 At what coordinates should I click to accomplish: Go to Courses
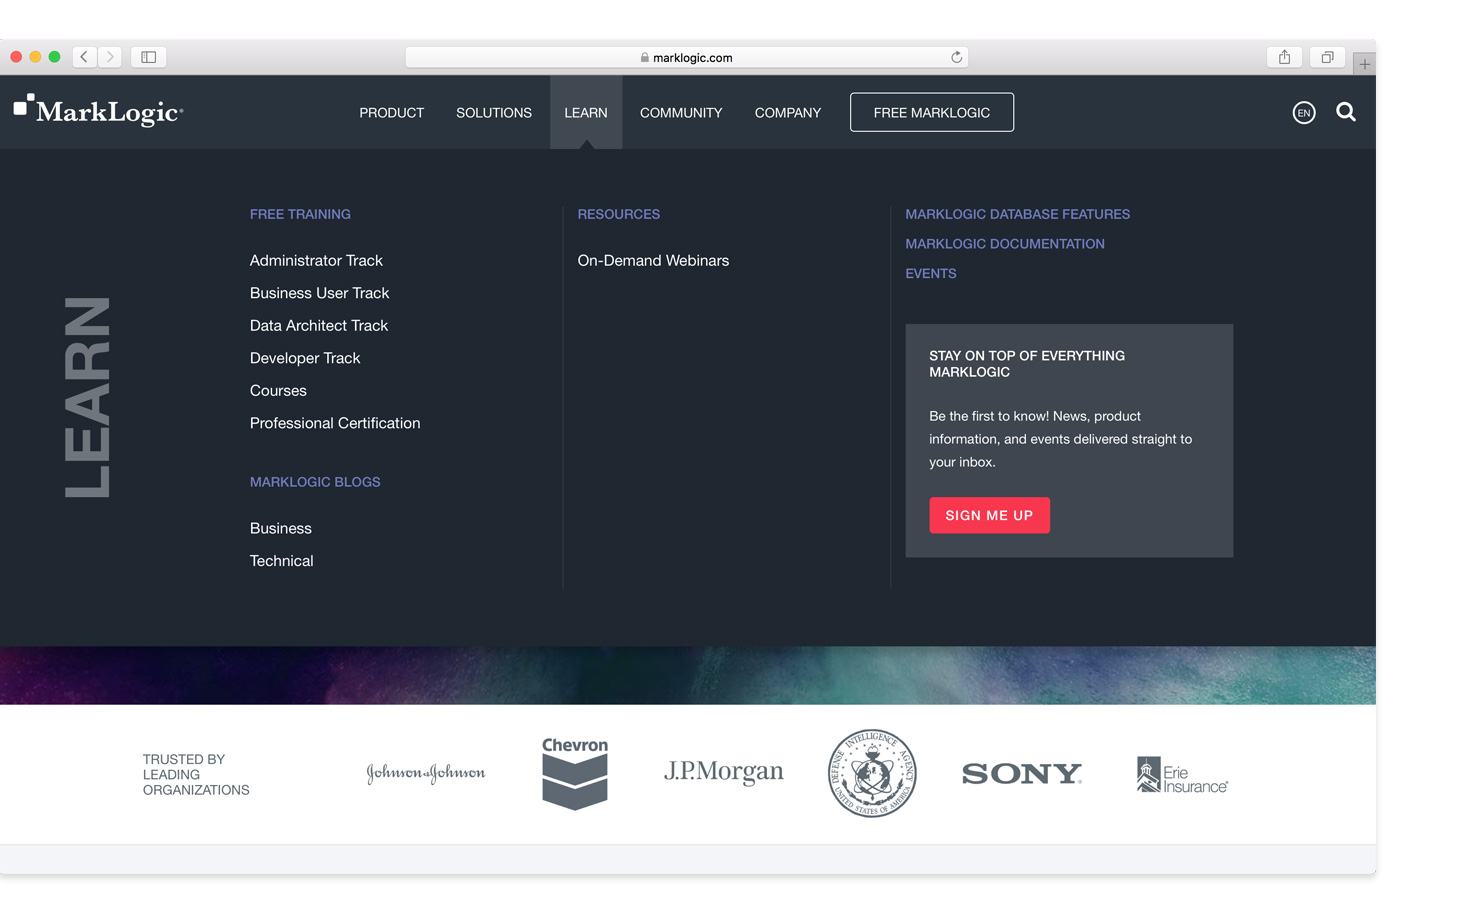point(278,390)
